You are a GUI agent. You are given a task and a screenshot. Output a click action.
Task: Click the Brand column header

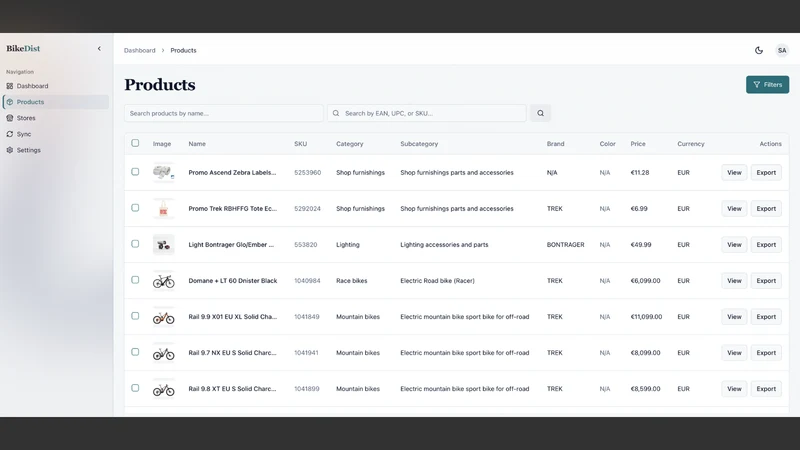click(x=555, y=144)
